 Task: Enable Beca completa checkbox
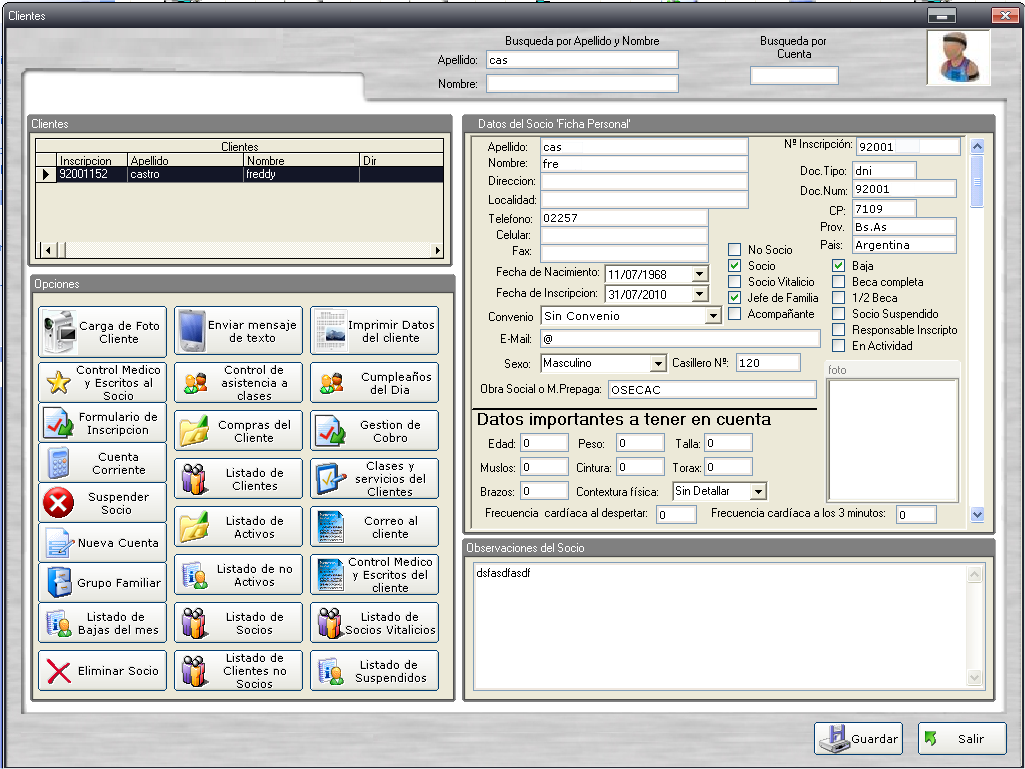point(839,282)
